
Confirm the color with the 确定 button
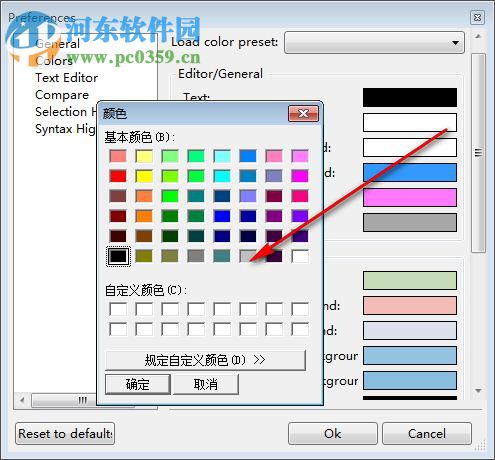138,384
